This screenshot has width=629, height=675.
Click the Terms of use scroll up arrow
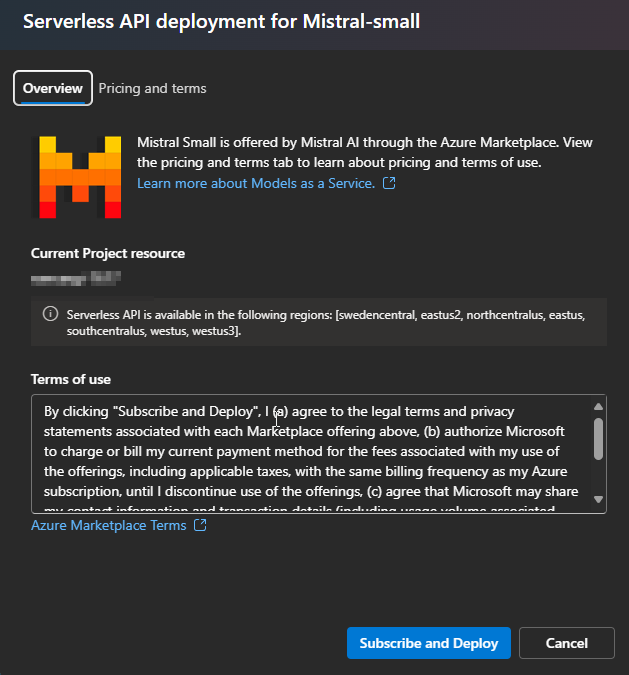pyautogui.click(x=598, y=406)
